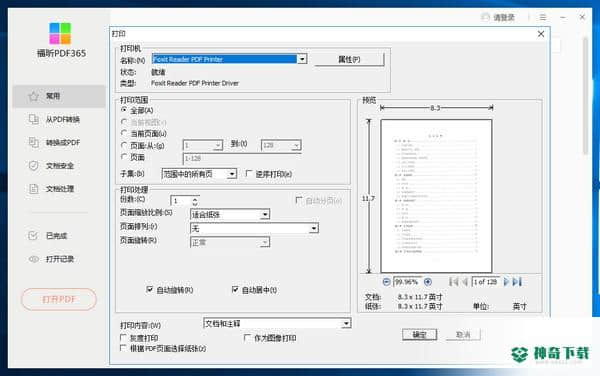Screen dimensions: 600x376
Task: Expand the printer name dropdown
Action: click(302, 59)
